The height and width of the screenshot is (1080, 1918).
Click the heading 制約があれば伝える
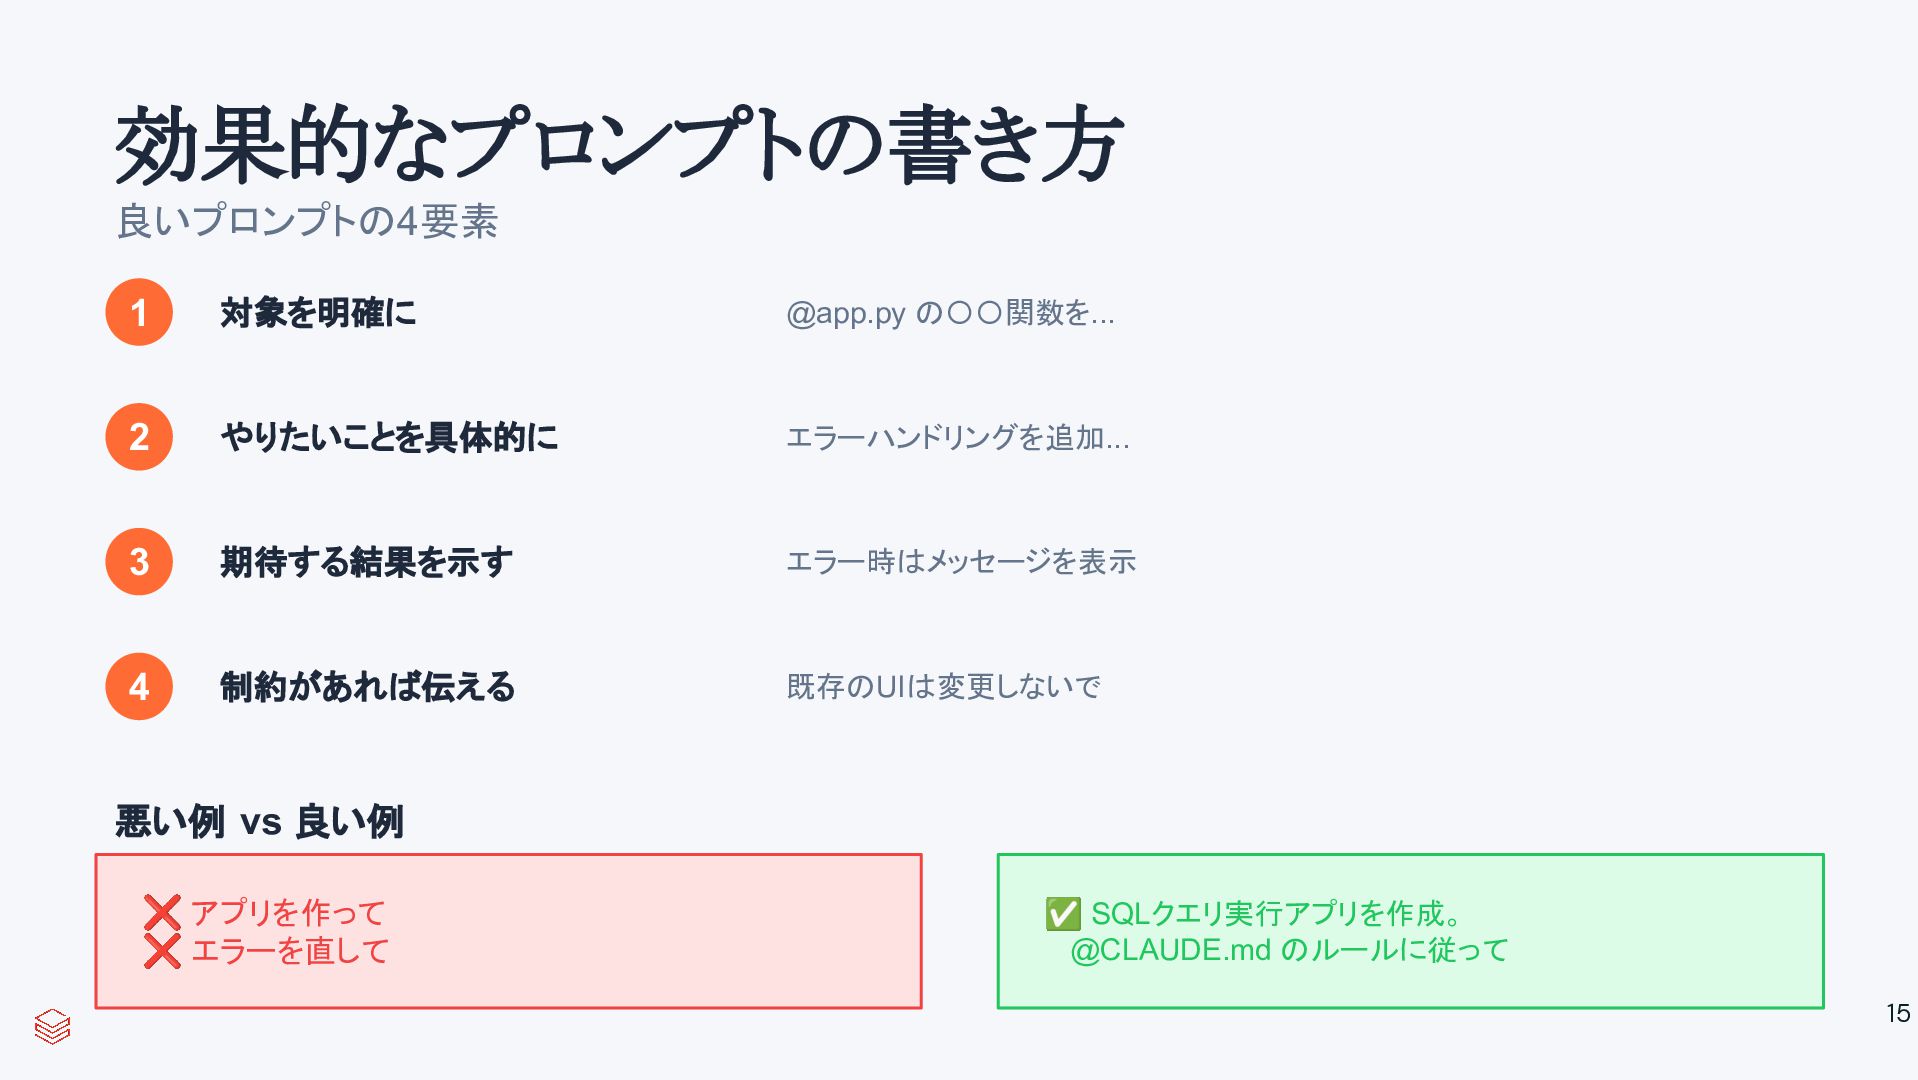coord(368,687)
